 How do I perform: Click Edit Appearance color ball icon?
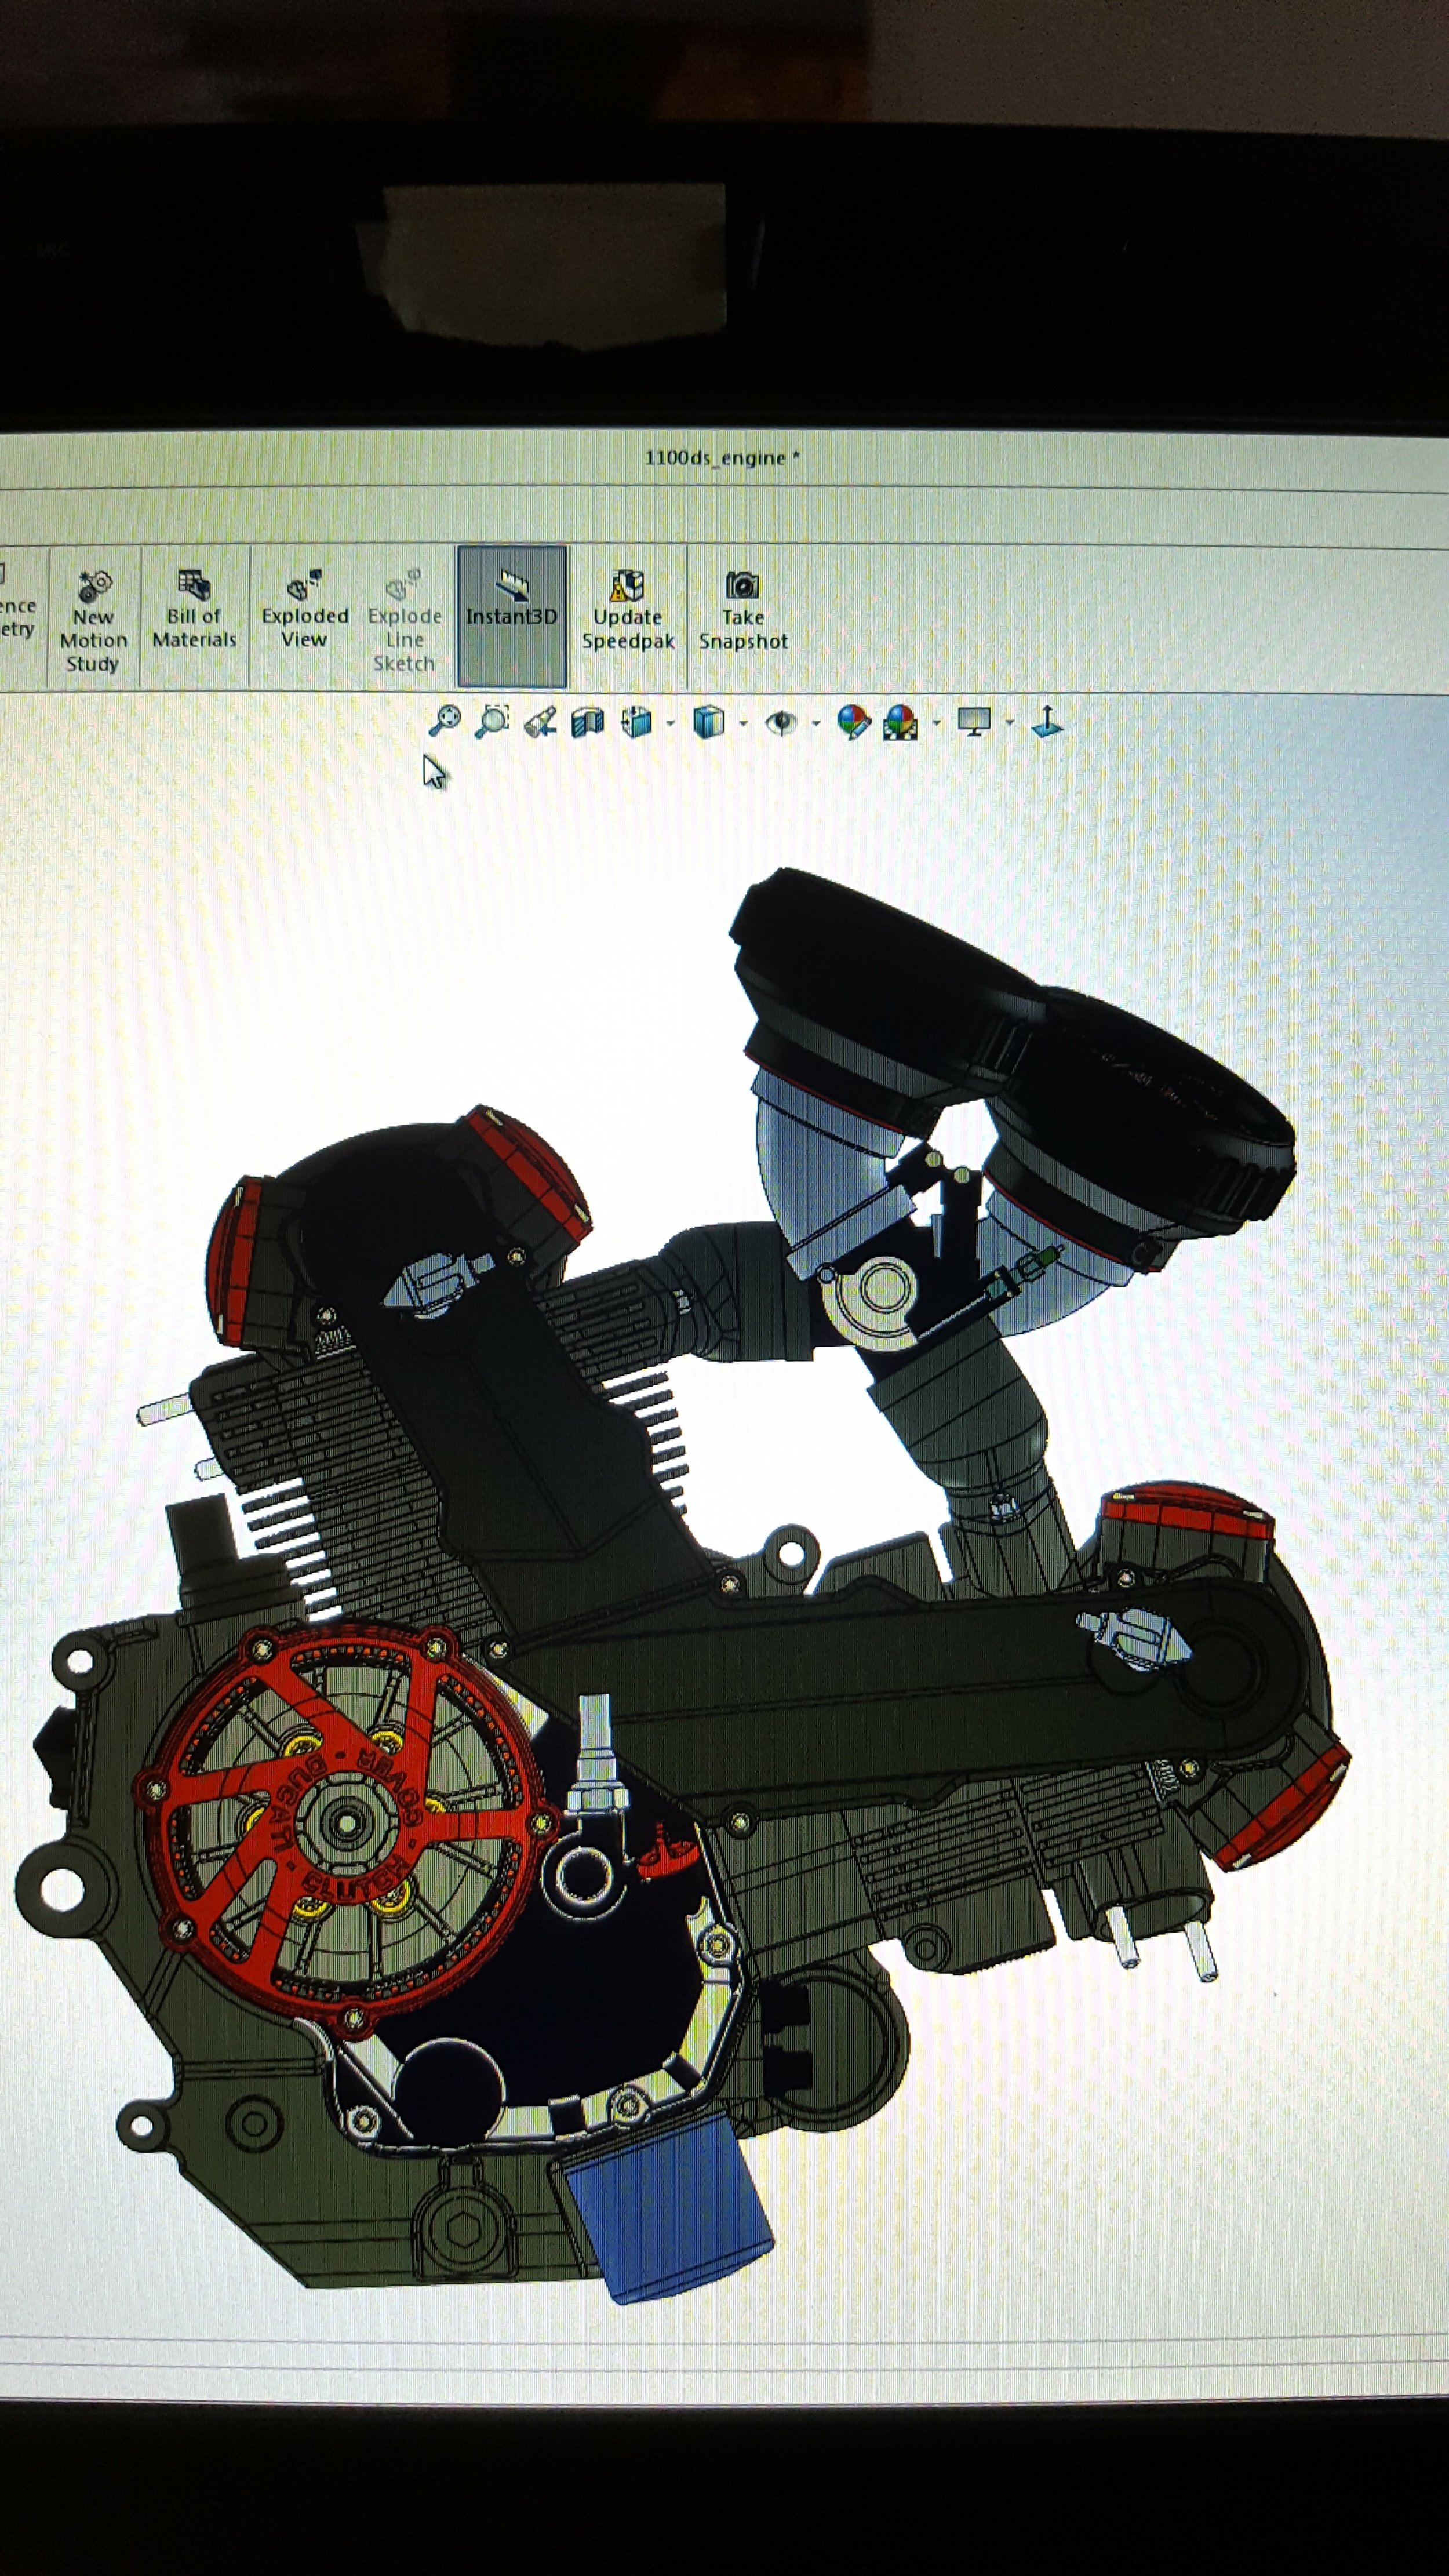click(x=853, y=721)
